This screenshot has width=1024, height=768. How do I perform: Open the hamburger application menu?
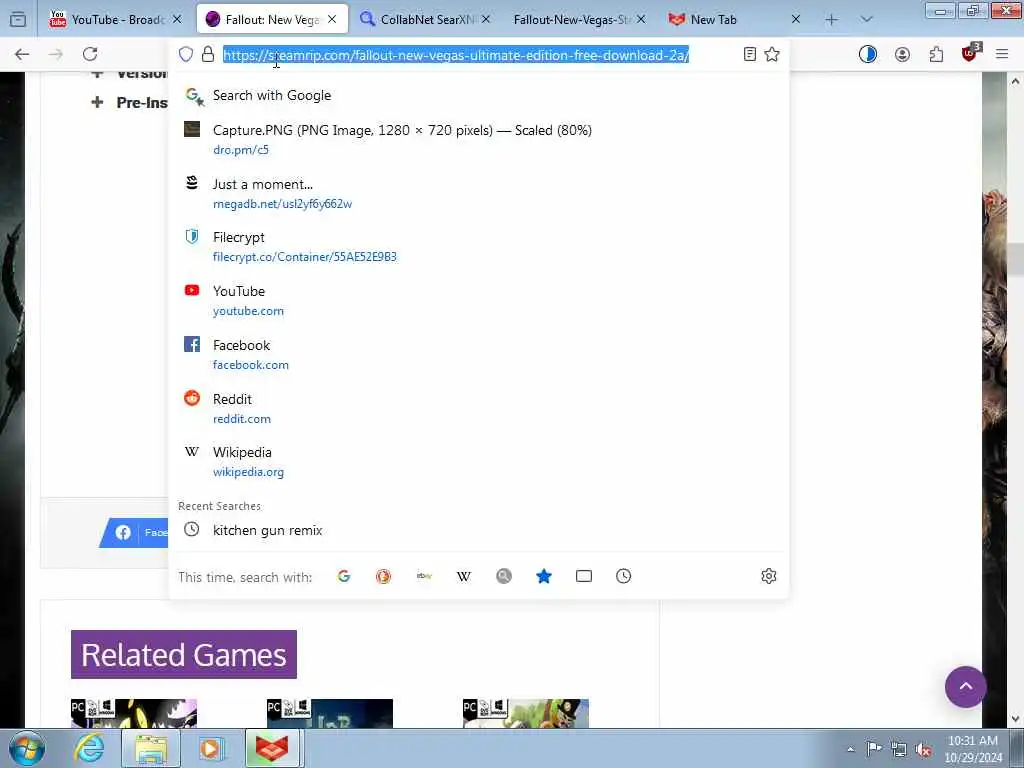coord(1002,54)
